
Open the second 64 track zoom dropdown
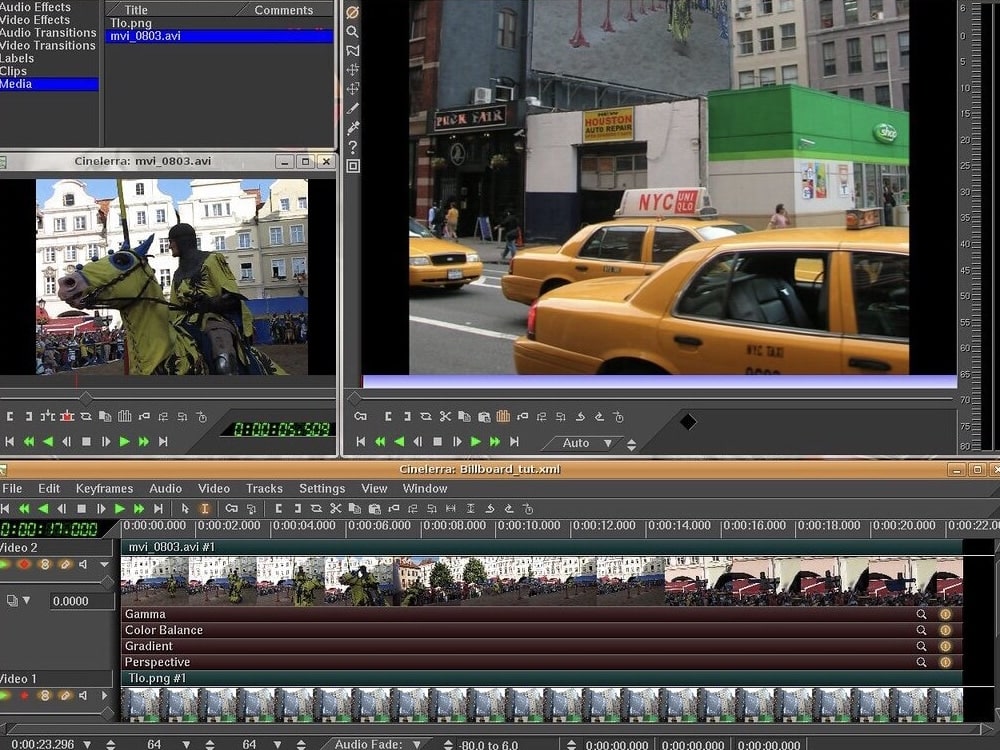(x=277, y=744)
